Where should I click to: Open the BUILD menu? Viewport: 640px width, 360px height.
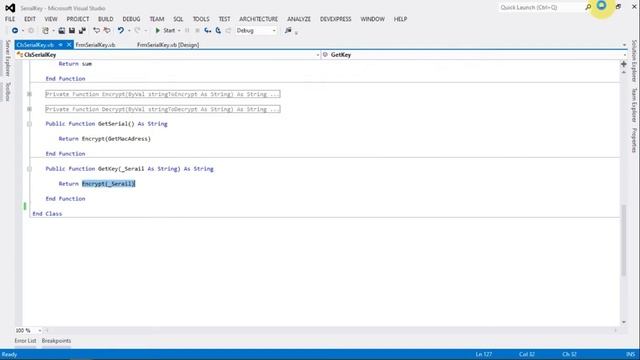tap(106, 19)
